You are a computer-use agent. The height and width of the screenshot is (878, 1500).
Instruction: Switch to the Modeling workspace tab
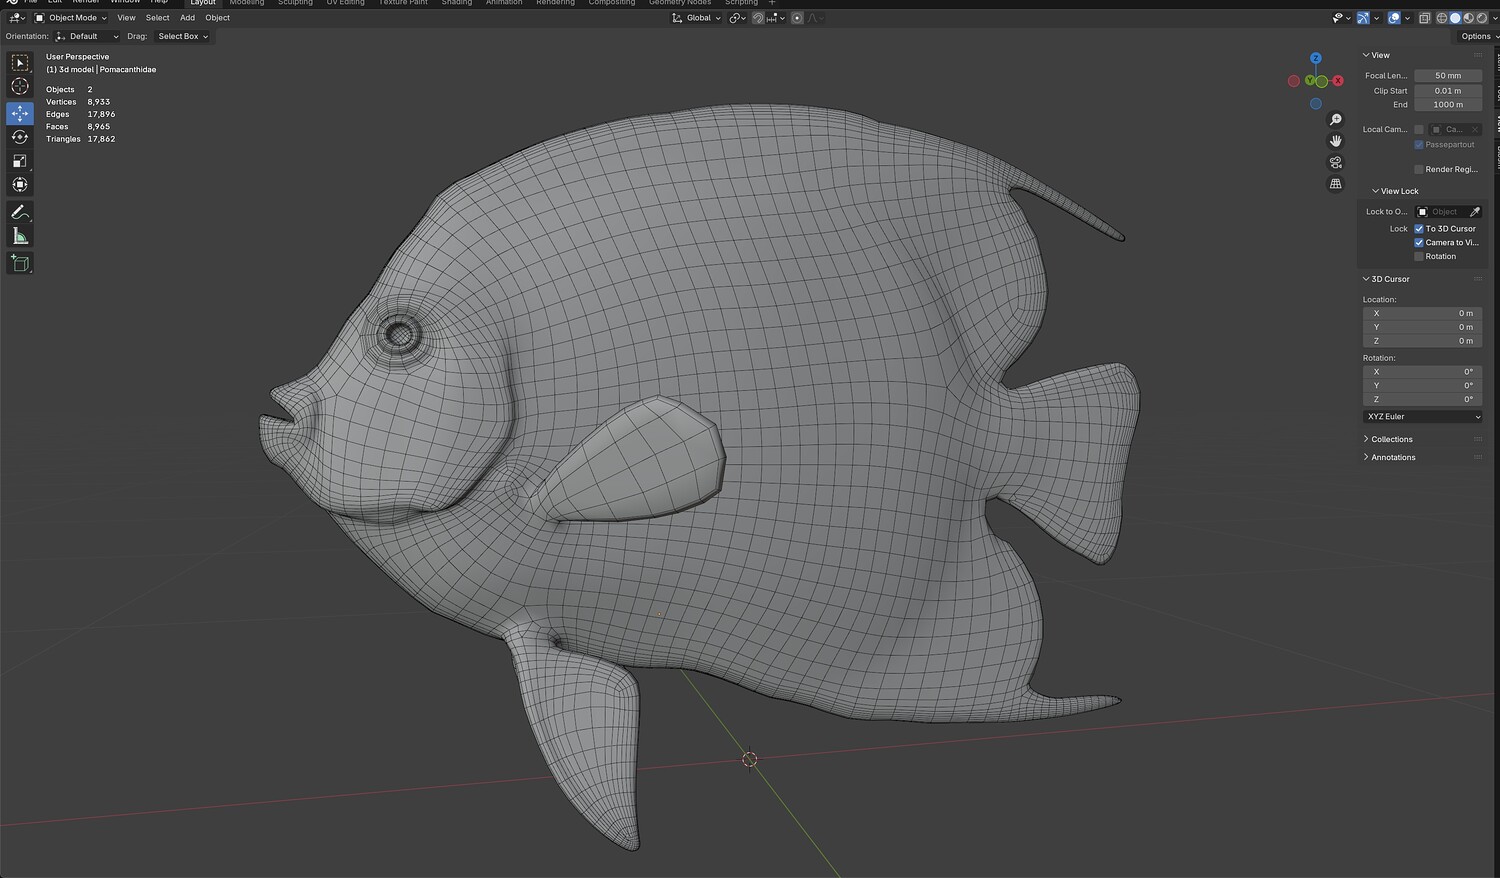[x=247, y=3]
